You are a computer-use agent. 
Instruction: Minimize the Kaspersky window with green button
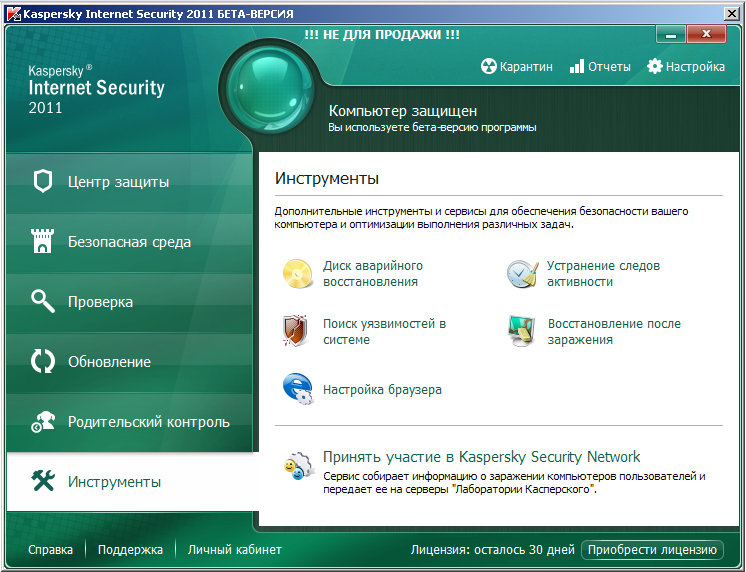pos(670,34)
